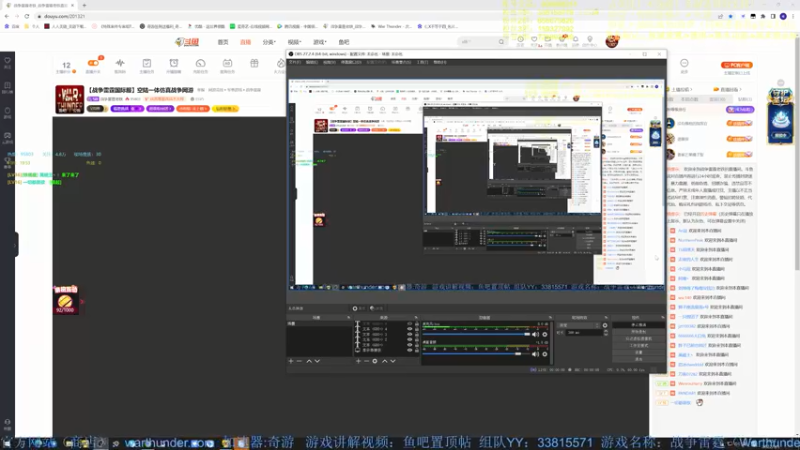The height and width of the screenshot is (450, 800).
Task: Open settings gear of 桌面音频 mixer channel
Action: [x=544, y=354]
